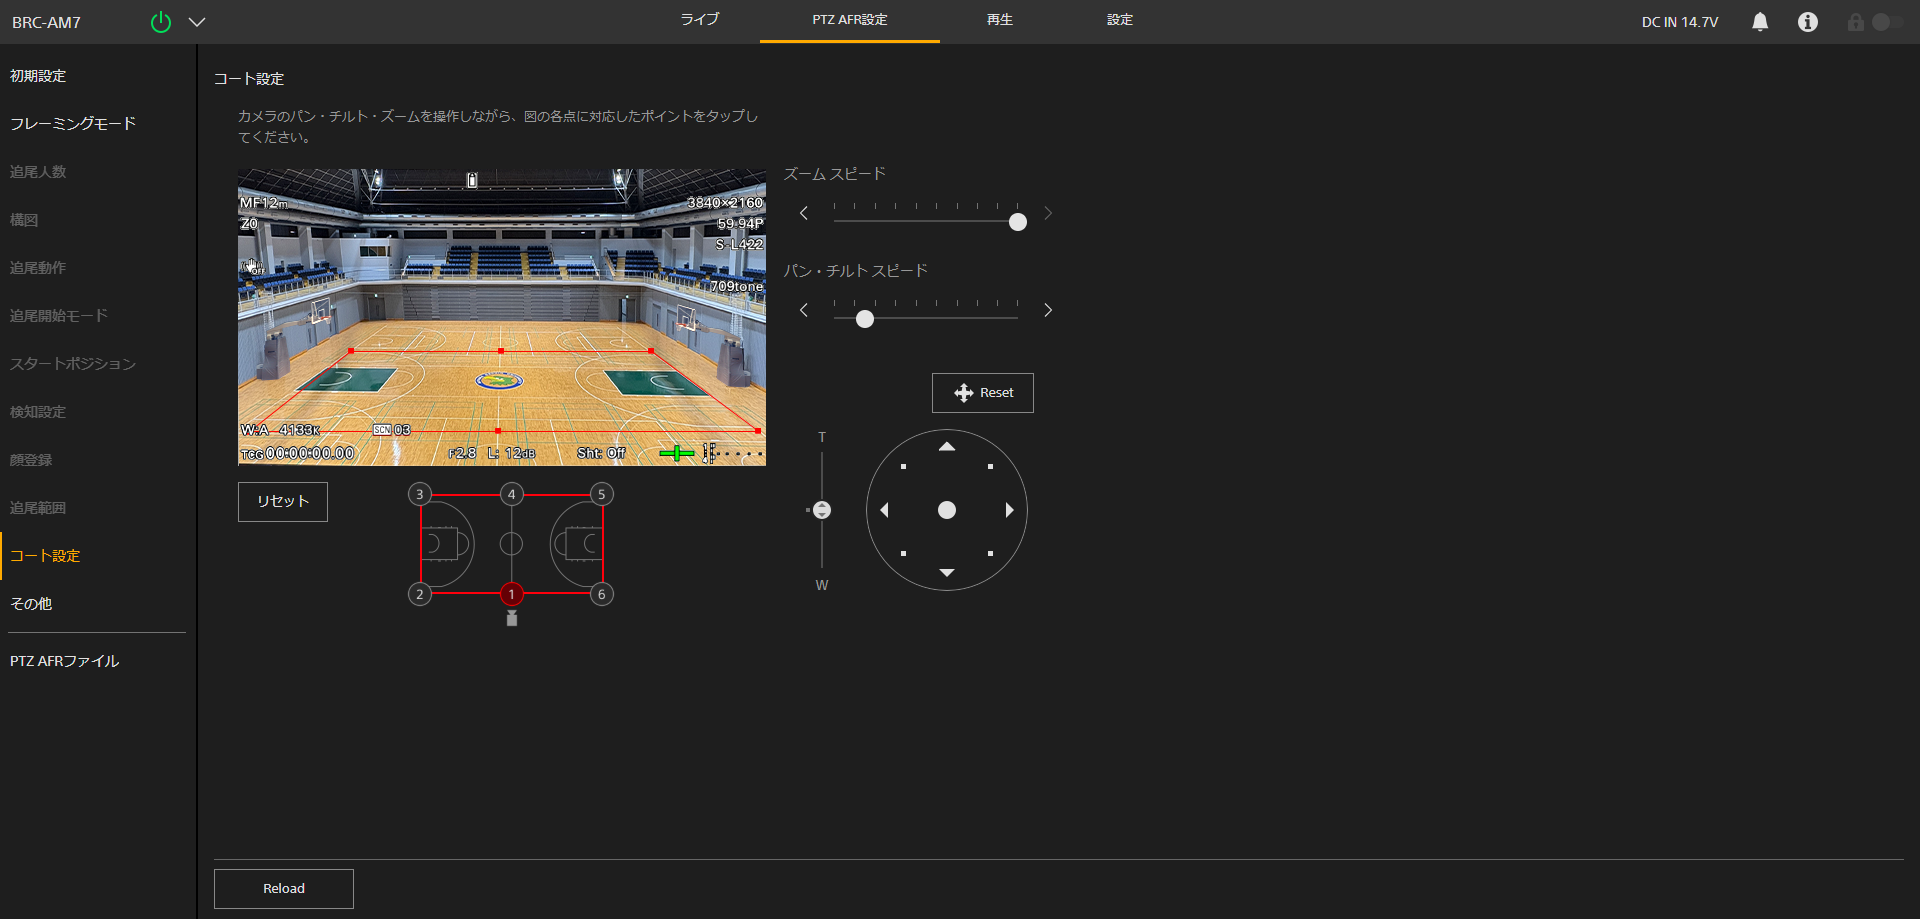The width and height of the screenshot is (1920, 919).
Task: Click the Reload button
Action: [x=284, y=888]
